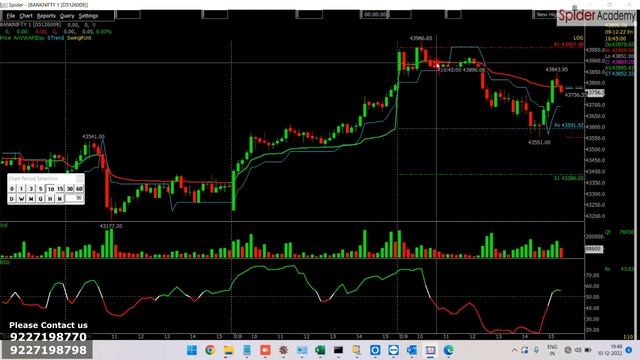Viewport: 640px width, 360px height.
Task: Open the File menu
Action: [x=11, y=16]
